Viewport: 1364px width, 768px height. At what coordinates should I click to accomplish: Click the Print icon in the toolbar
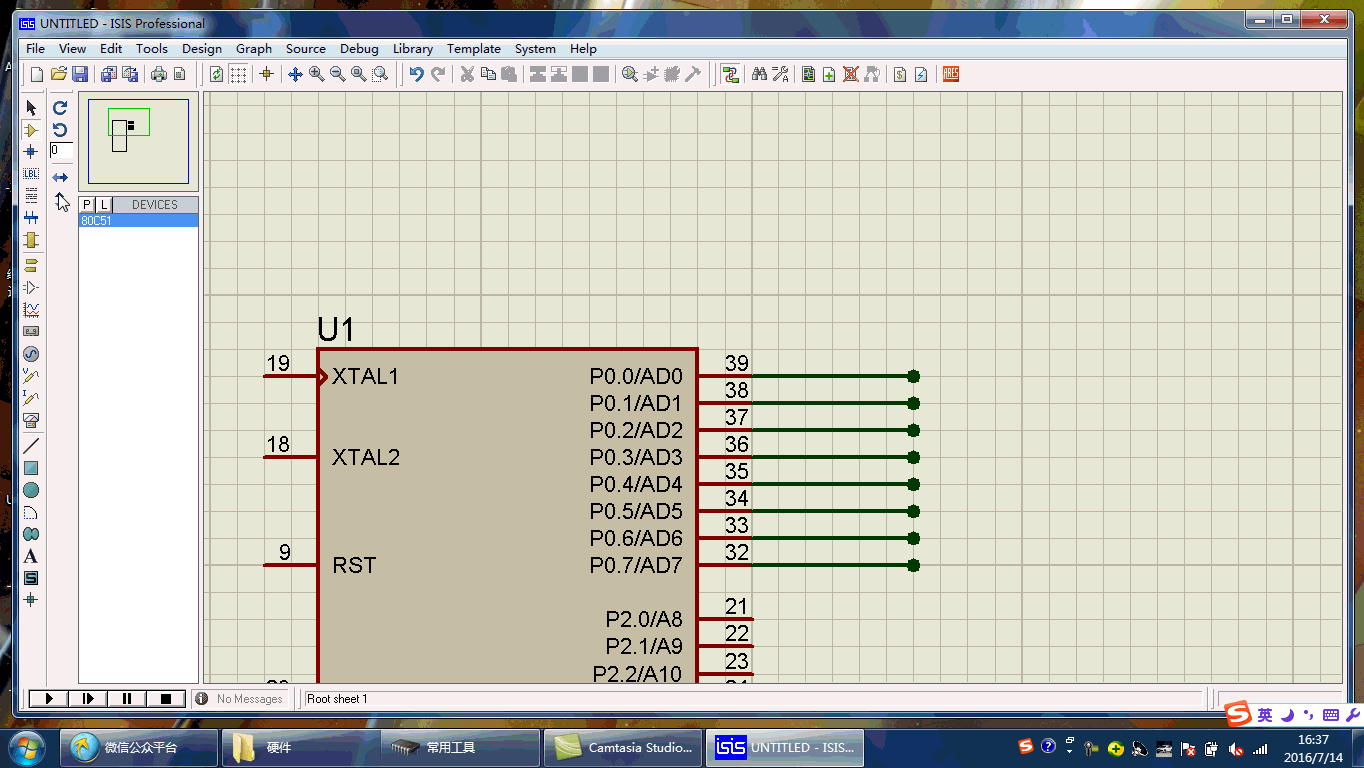[x=158, y=74]
